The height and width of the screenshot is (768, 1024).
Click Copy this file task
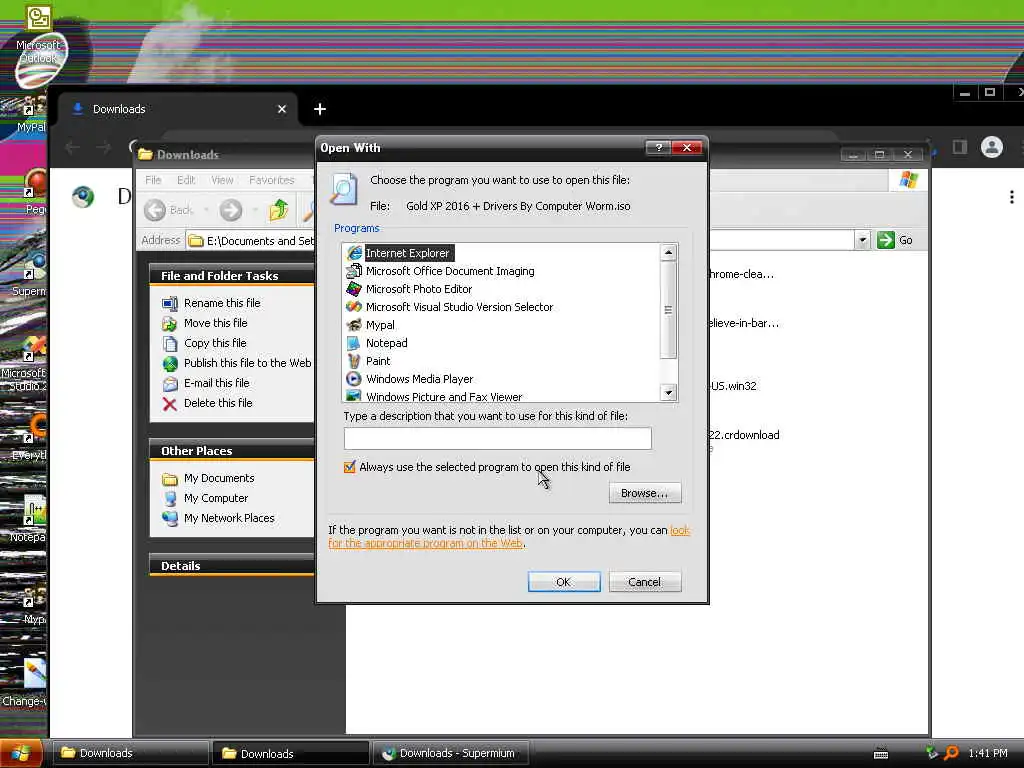[x=215, y=343]
